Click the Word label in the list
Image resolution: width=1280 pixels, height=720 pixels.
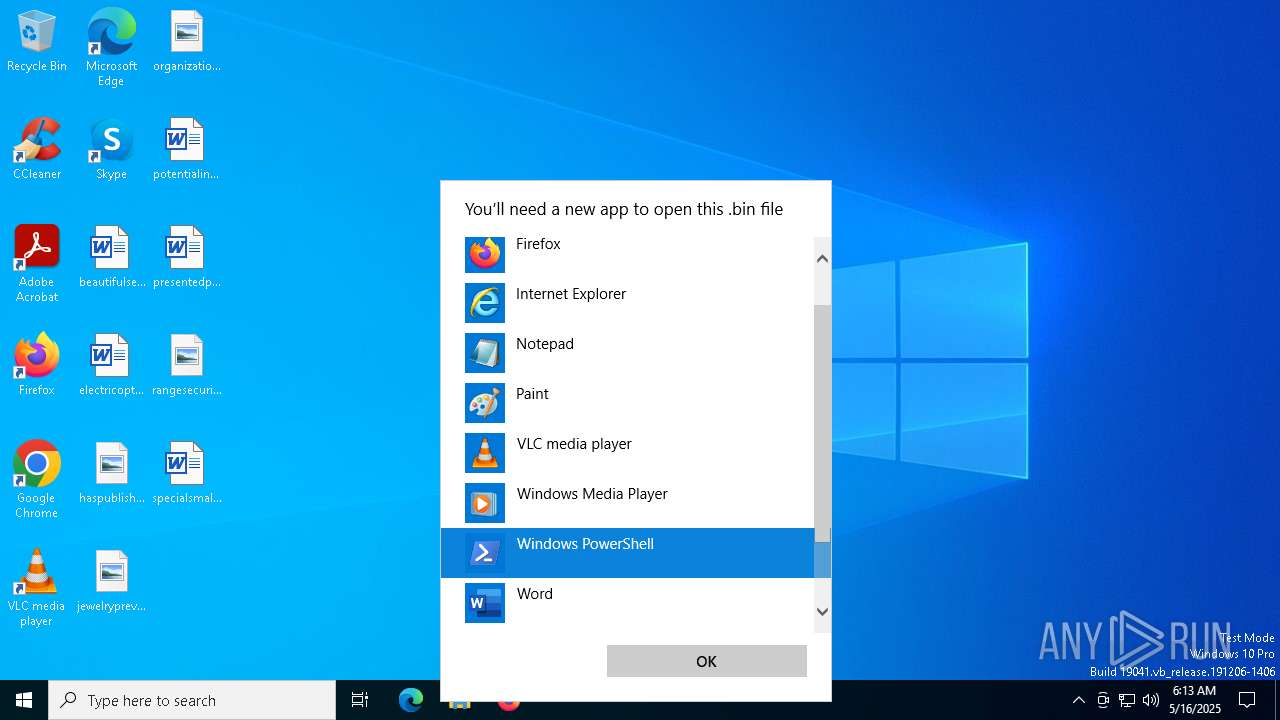coord(535,594)
